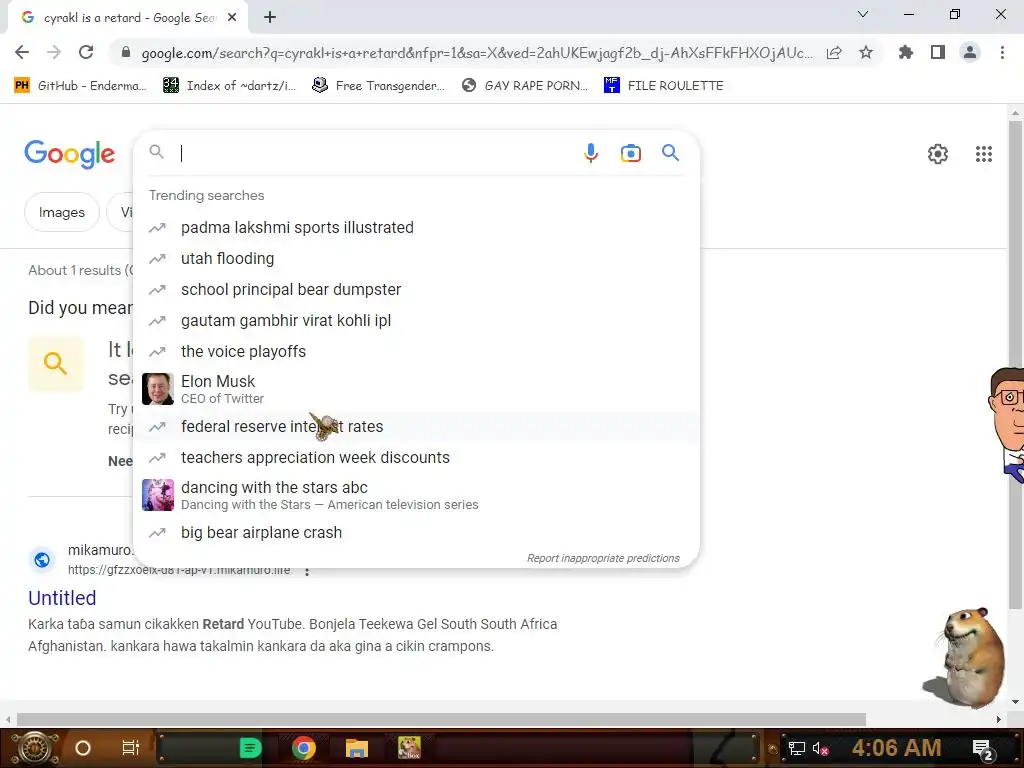Open the green notes app on taskbar
Screen dimensions: 1024x768
coord(250,748)
